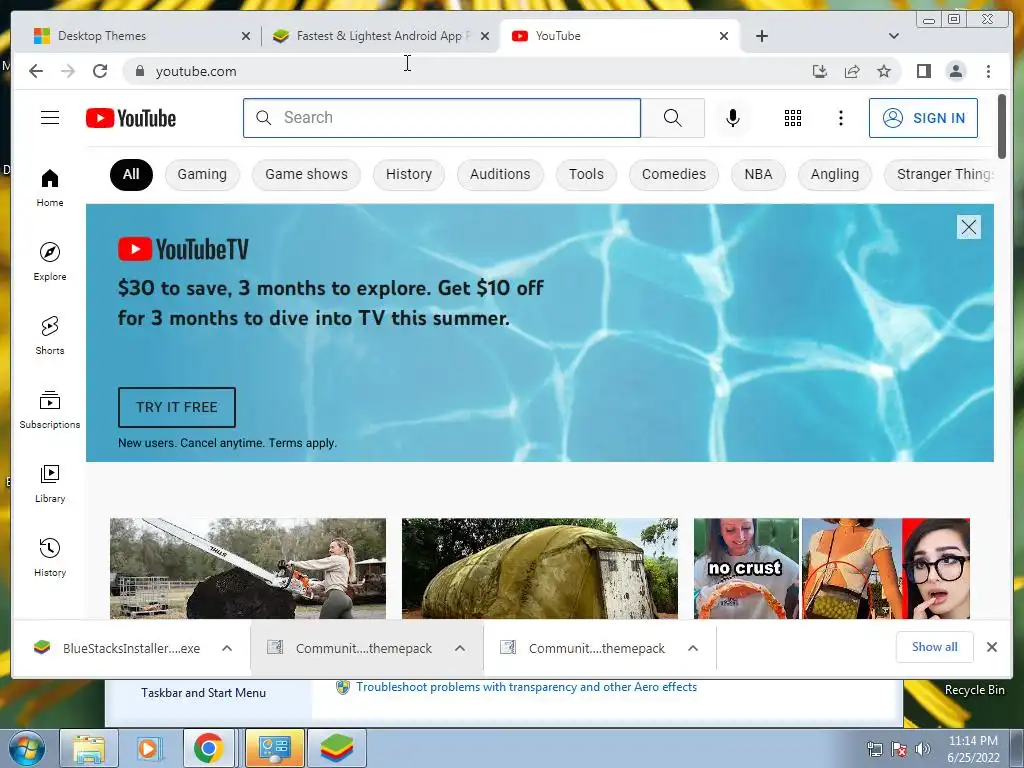Select the Comedies filter chip
The image size is (1024, 768).
674,174
